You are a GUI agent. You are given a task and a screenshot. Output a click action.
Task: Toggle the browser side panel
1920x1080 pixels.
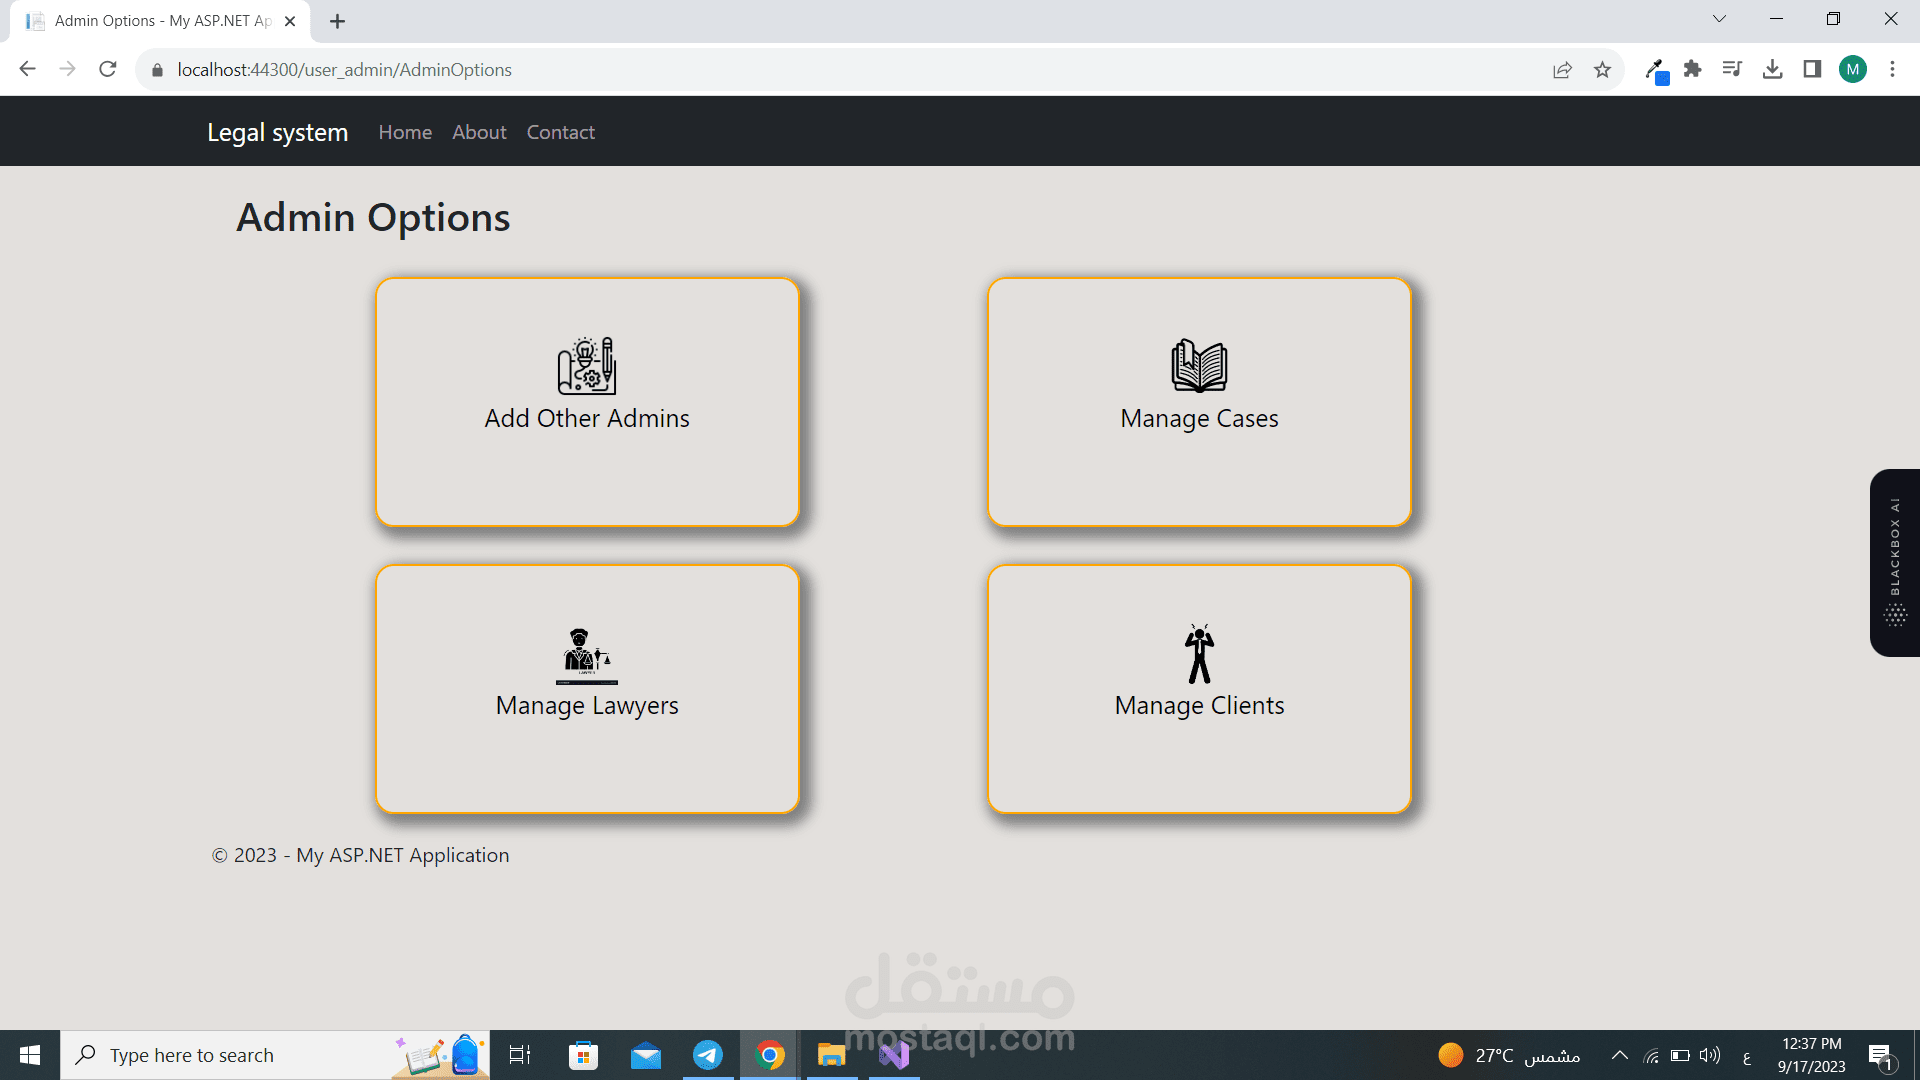click(1812, 69)
